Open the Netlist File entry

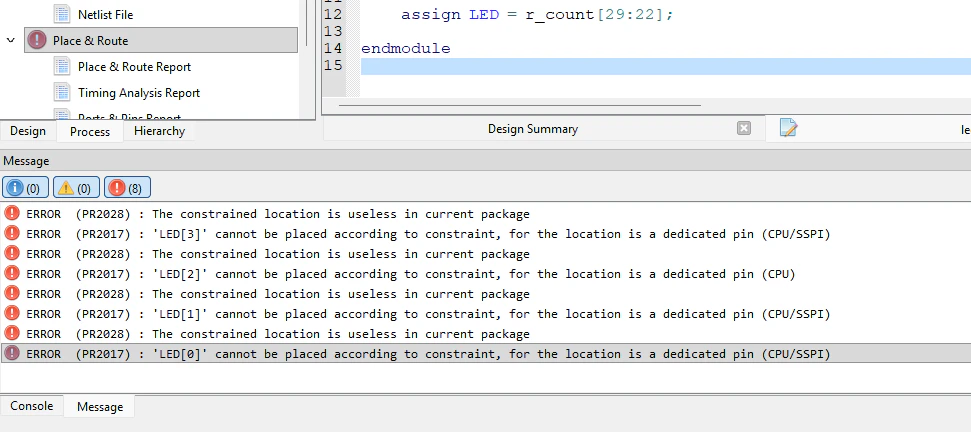(x=105, y=14)
